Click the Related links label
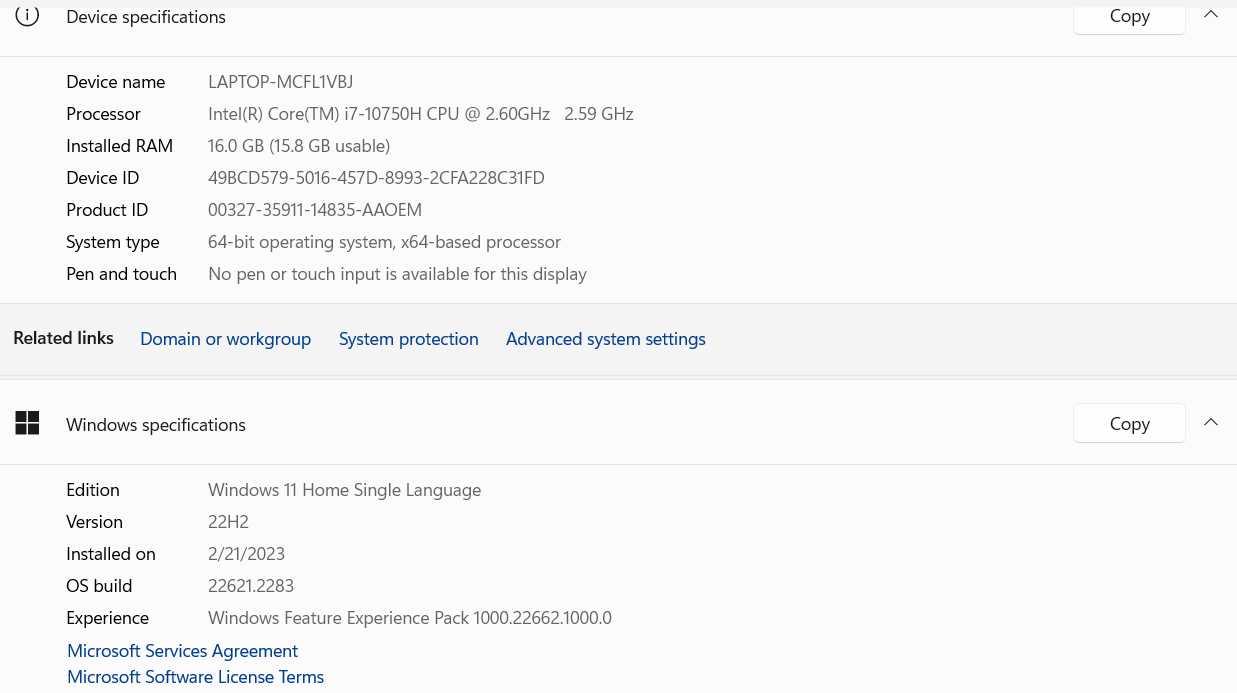1237x693 pixels. point(63,338)
